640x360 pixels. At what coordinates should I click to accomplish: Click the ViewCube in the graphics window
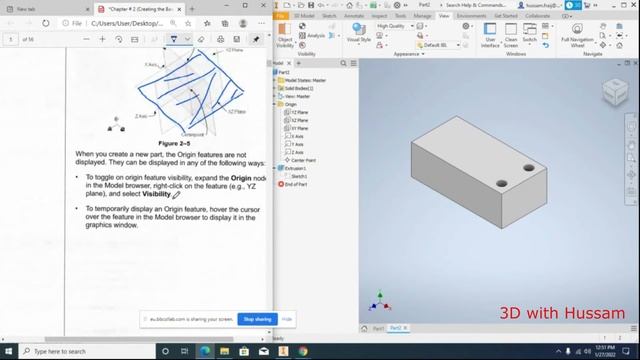(616, 92)
